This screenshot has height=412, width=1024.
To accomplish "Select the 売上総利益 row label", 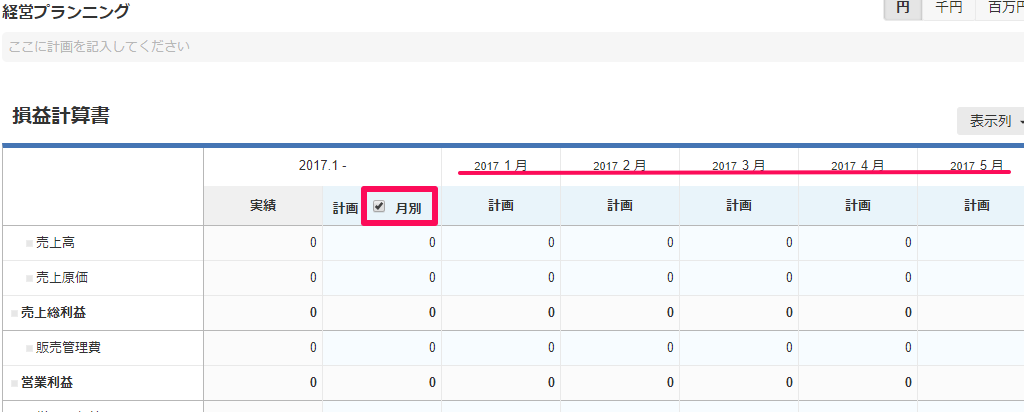I will click(54, 313).
